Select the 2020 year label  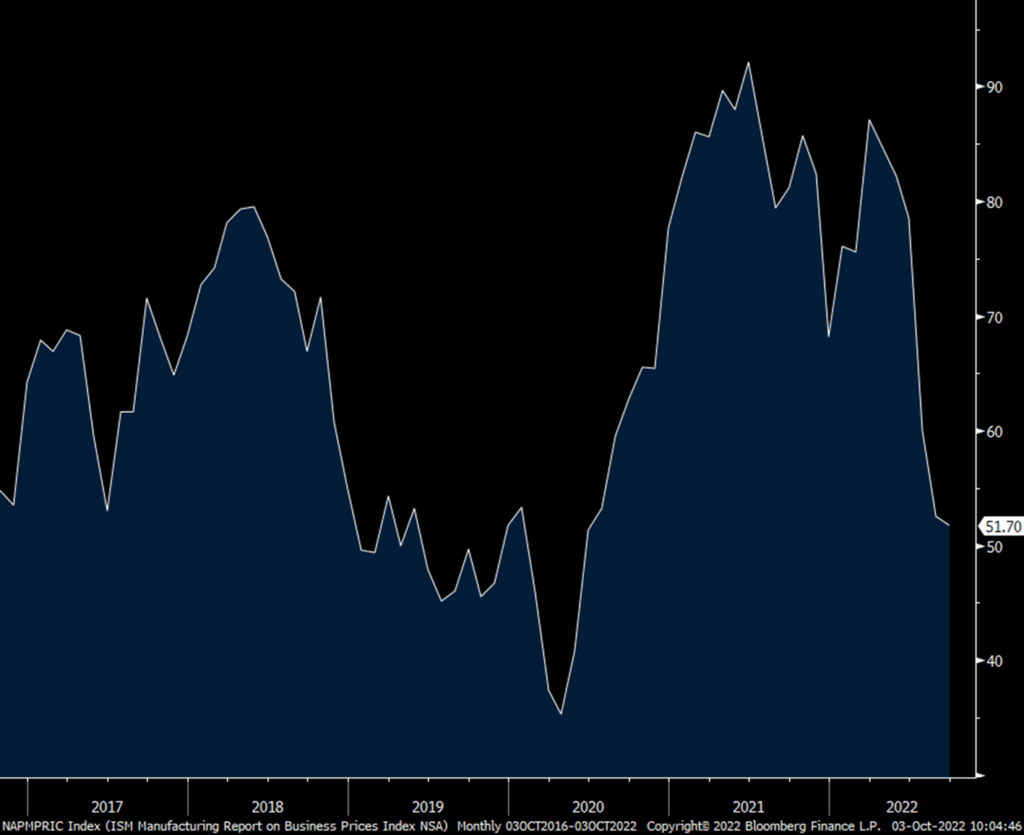coord(588,806)
